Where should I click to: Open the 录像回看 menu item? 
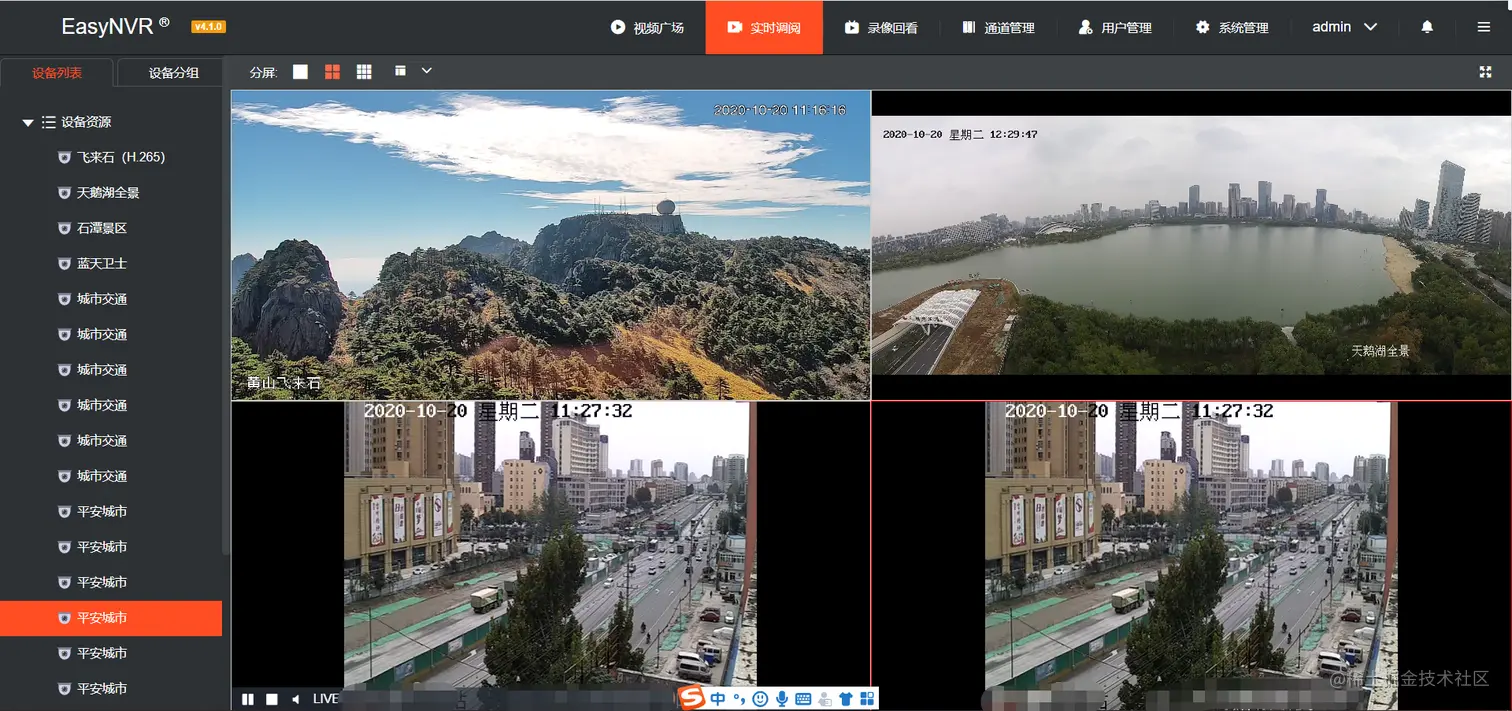pyautogui.click(x=881, y=27)
